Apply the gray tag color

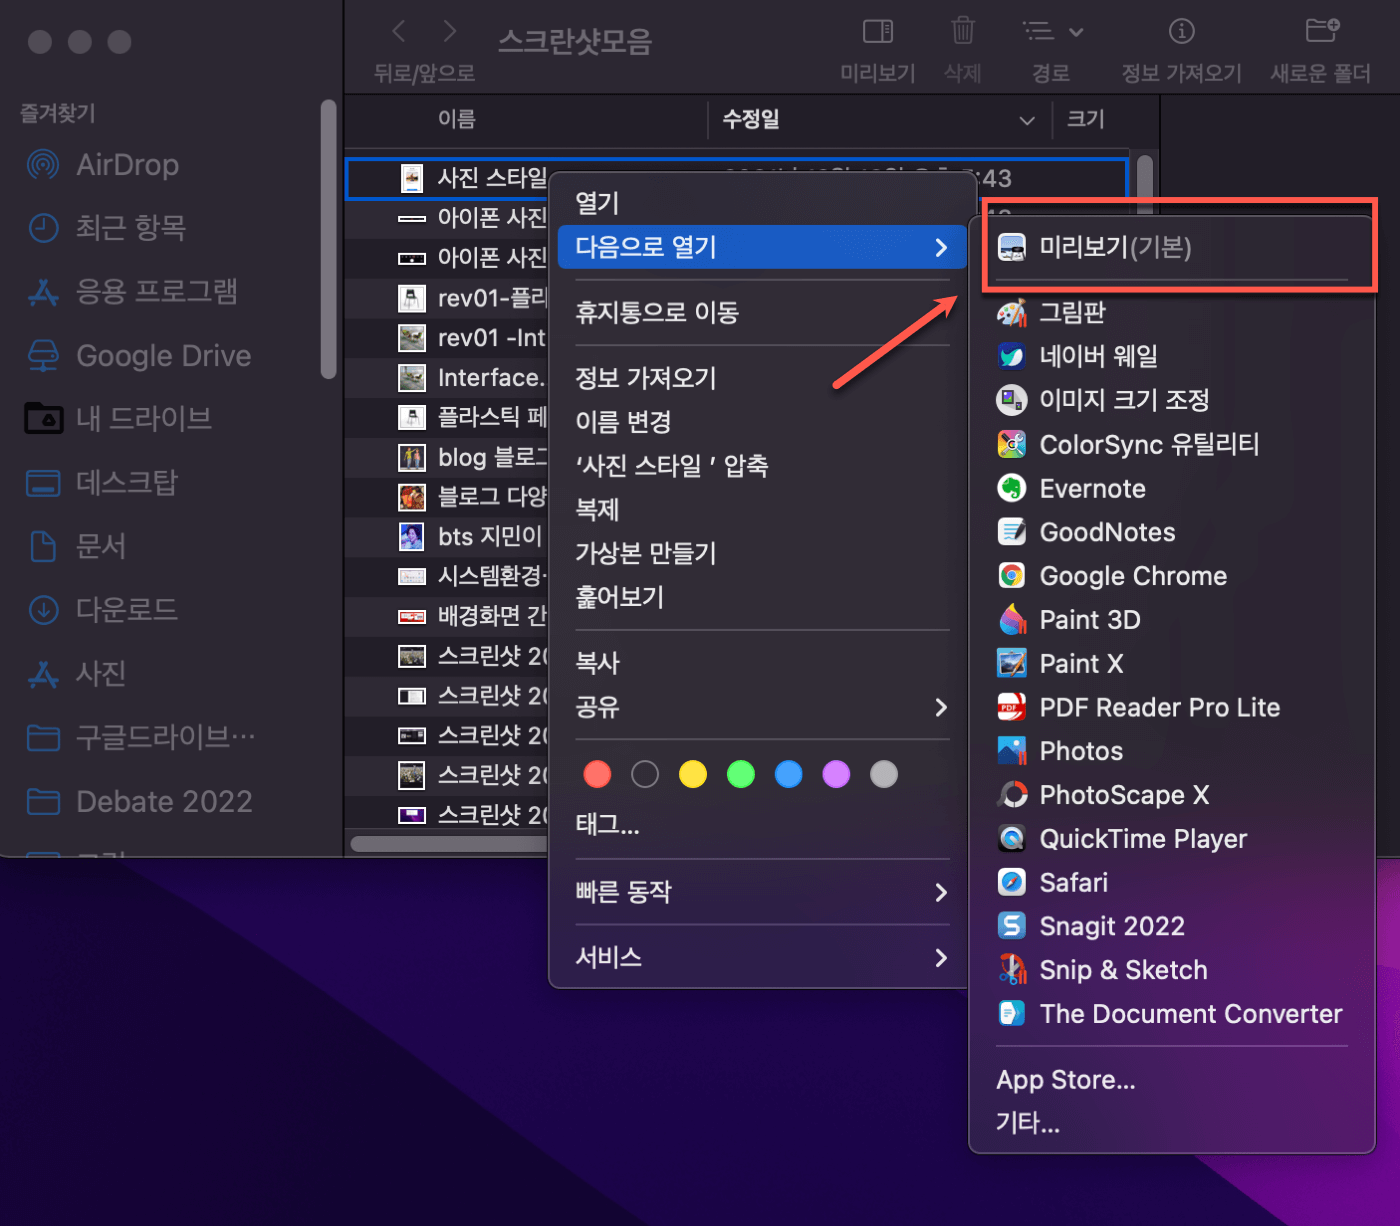(x=884, y=774)
